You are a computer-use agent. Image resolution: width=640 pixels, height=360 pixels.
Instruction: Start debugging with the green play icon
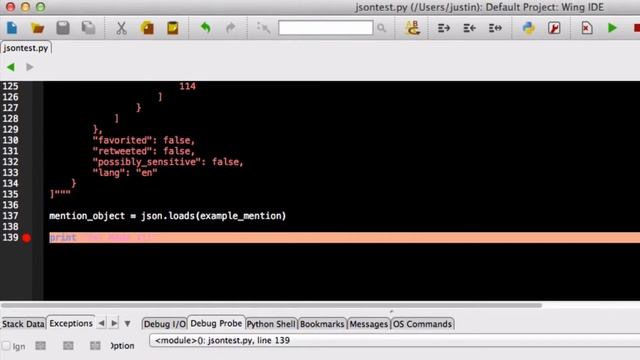tap(612, 28)
